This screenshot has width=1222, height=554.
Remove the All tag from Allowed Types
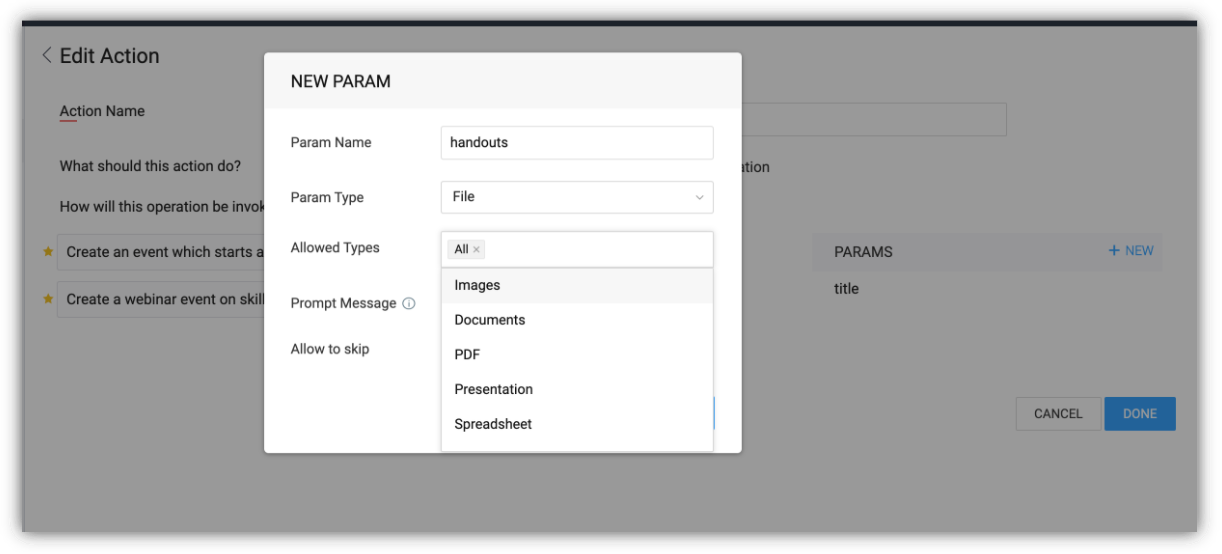tap(477, 250)
